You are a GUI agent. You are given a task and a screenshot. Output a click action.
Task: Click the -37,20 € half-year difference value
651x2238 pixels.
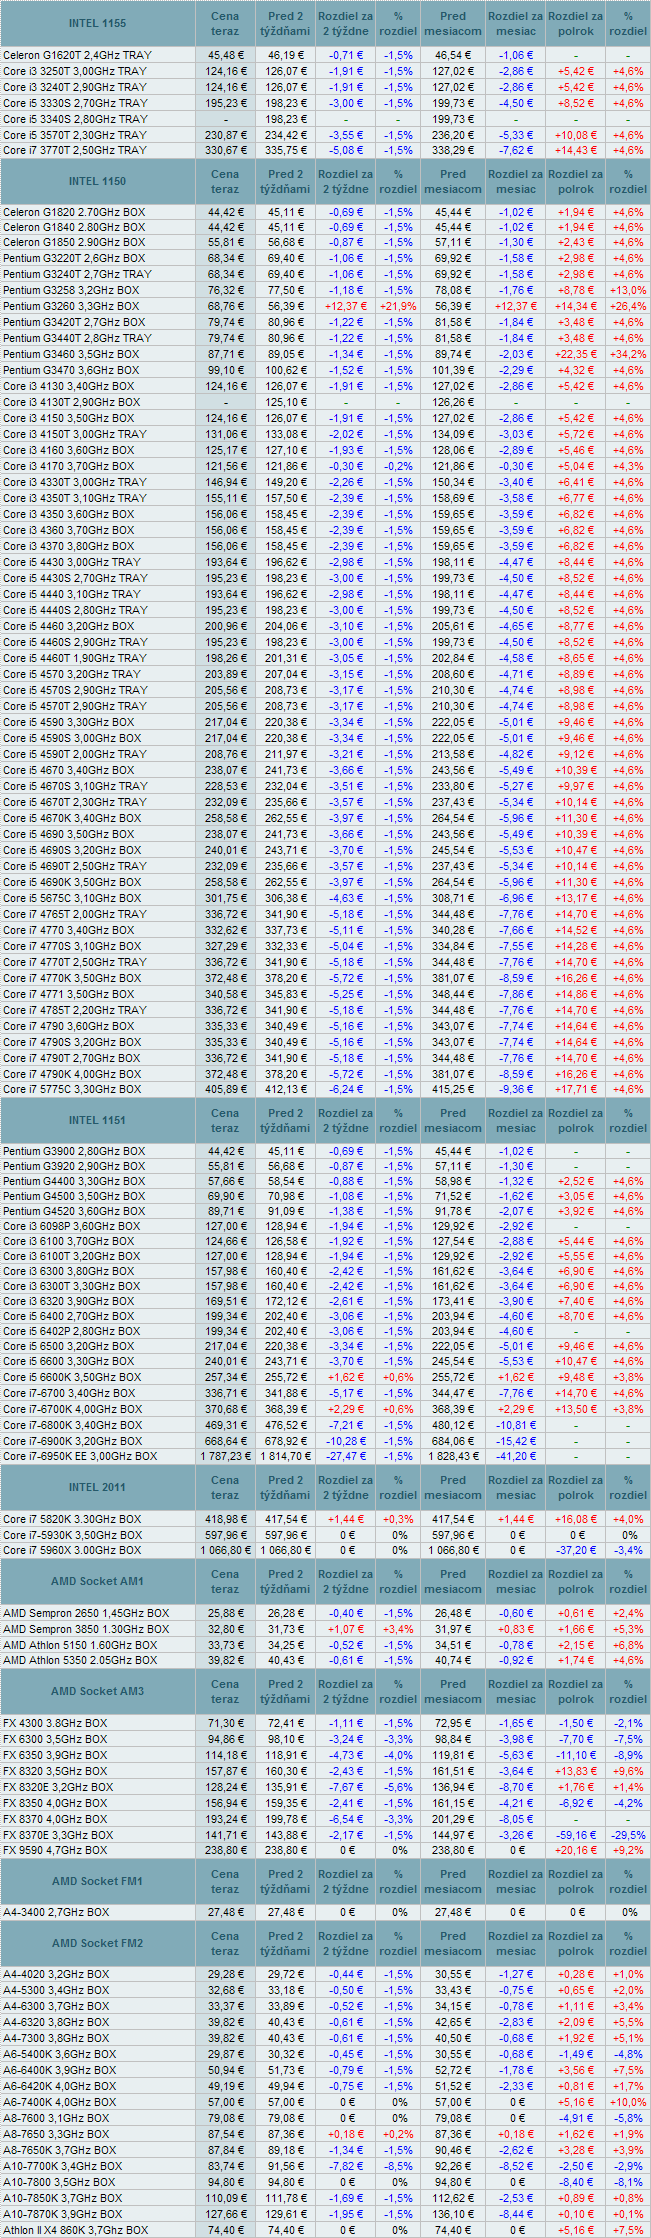(x=575, y=1550)
